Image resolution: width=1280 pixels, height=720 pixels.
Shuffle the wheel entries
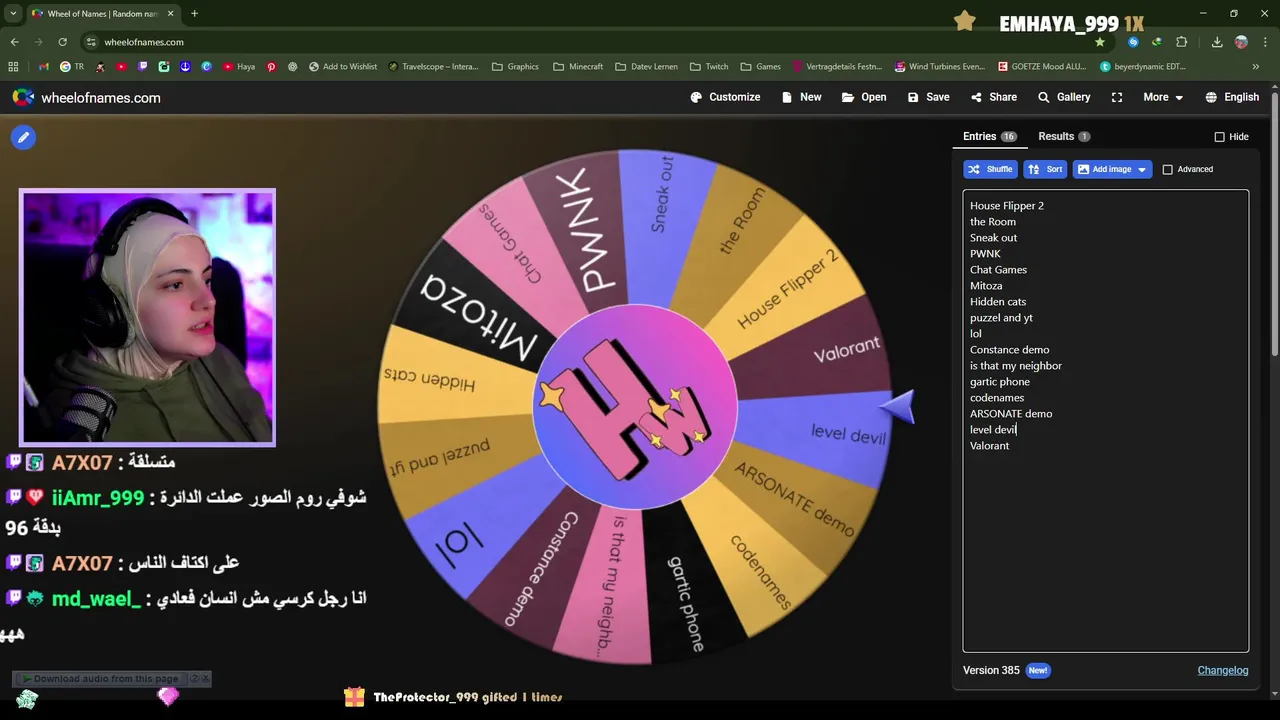pyautogui.click(x=990, y=169)
